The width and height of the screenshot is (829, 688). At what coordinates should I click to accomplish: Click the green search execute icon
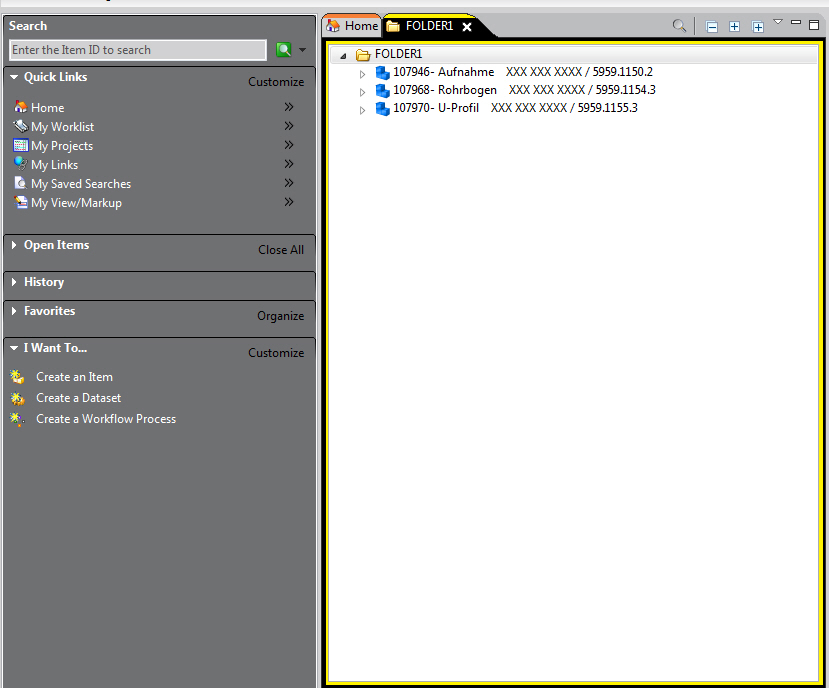[x=284, y=50]
